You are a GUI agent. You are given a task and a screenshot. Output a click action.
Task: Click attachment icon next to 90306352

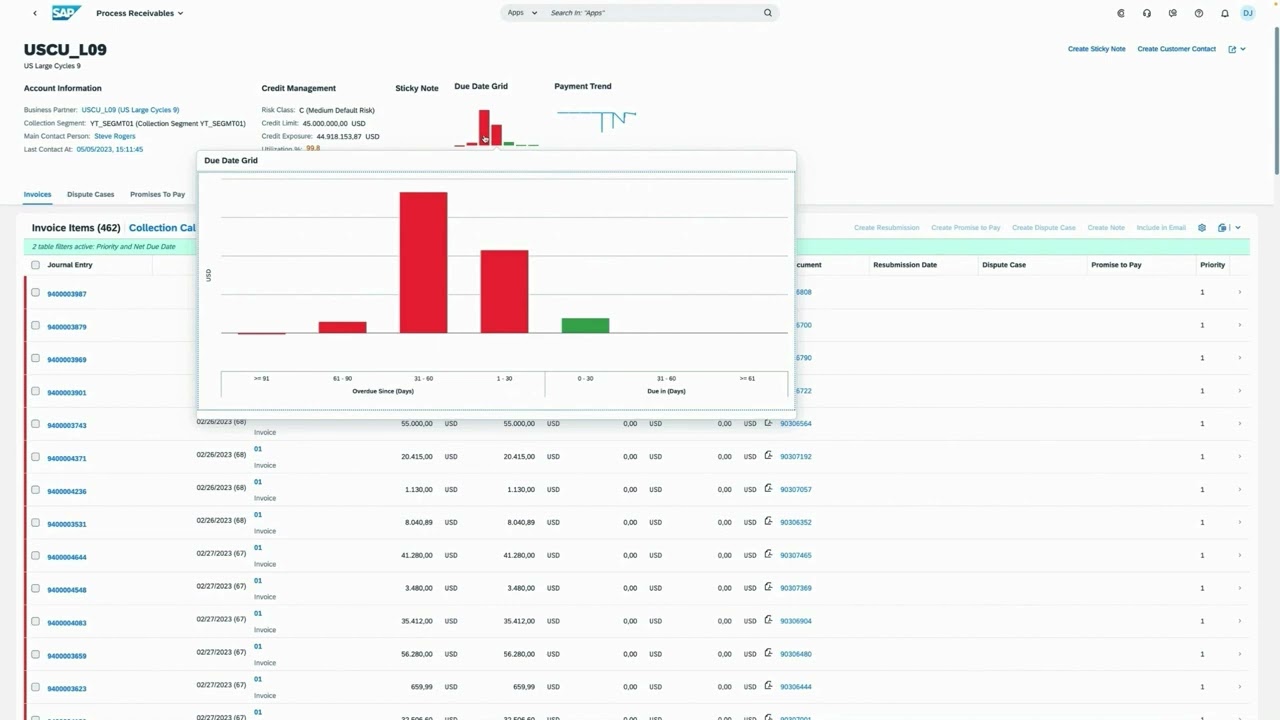tap(768, 522)
